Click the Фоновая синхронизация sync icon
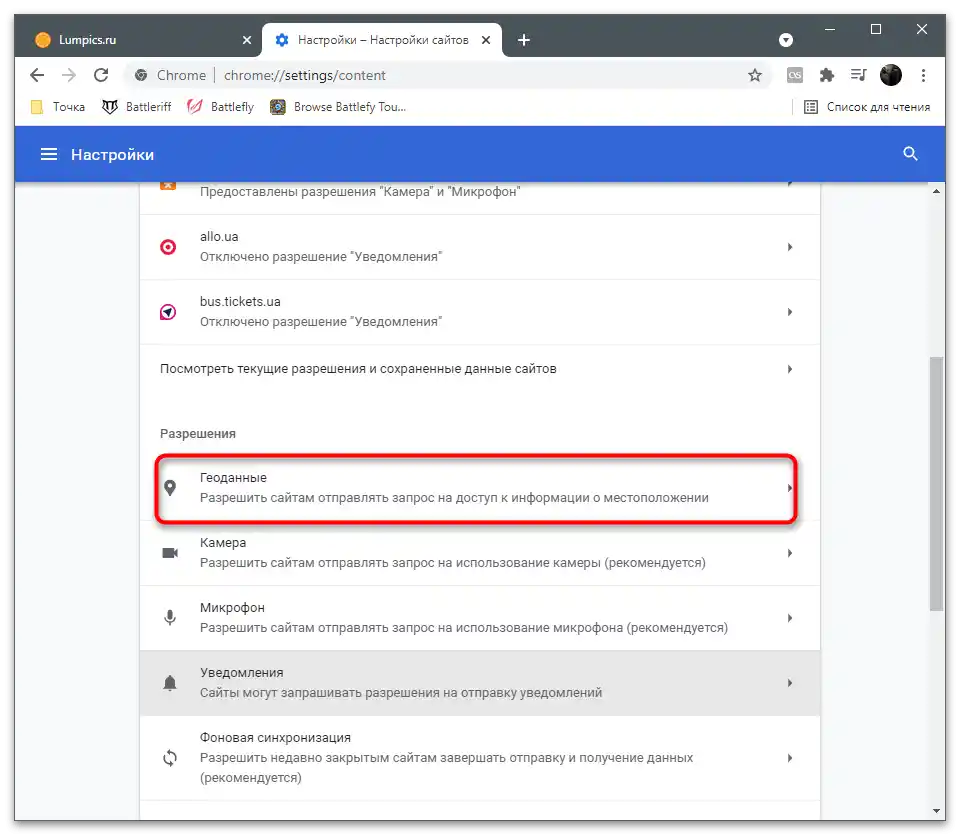The image size is (960, 835). click(170, 758)
